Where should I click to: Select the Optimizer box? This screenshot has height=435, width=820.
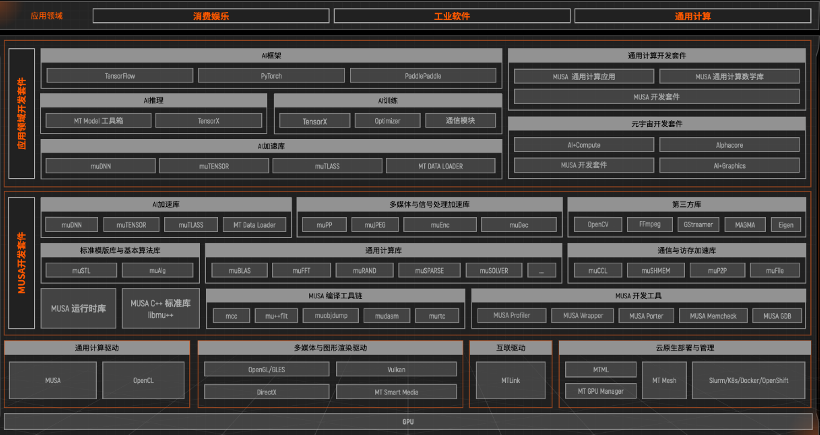pos(388,121)
